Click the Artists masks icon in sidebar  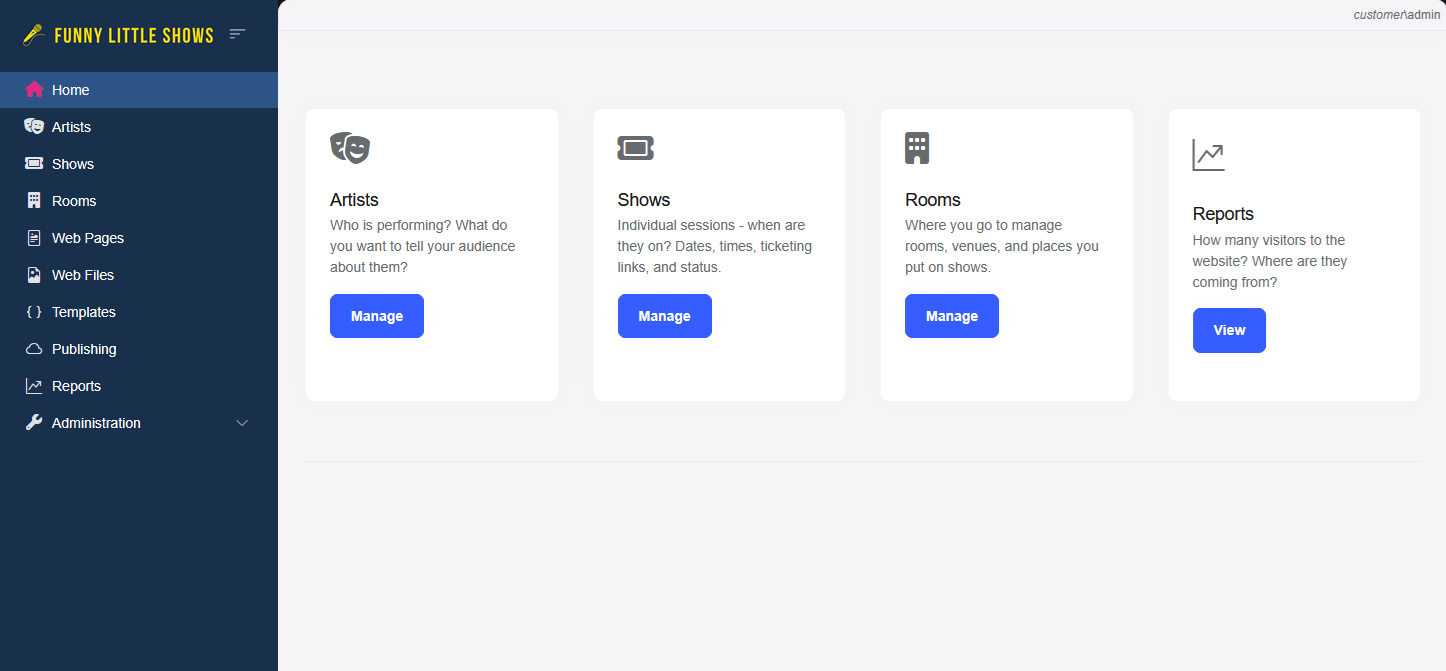tap(34, 126)
